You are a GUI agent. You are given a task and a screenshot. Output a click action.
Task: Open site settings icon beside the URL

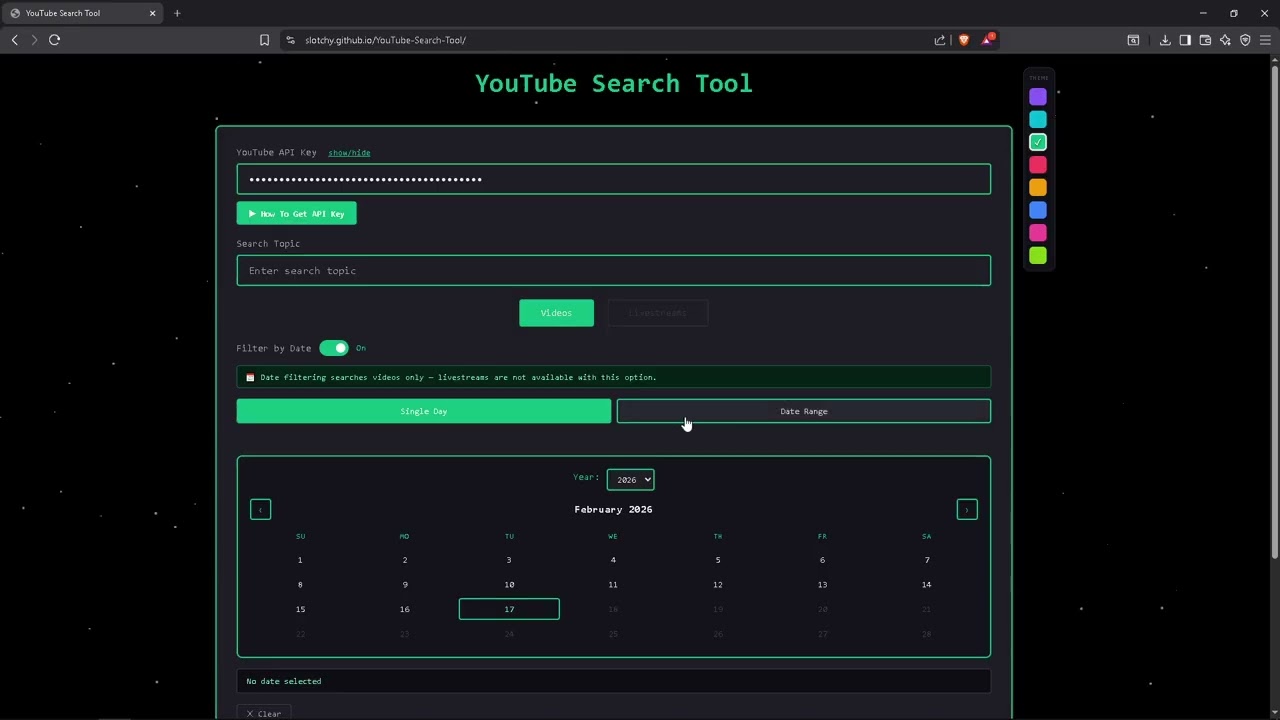pyautogui.click(x=290, y=40)
